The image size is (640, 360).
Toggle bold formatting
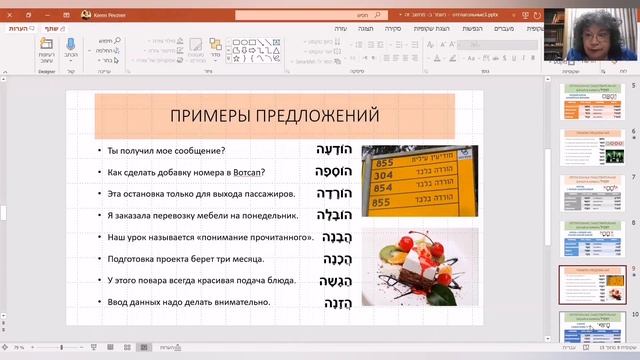point(533,58)
